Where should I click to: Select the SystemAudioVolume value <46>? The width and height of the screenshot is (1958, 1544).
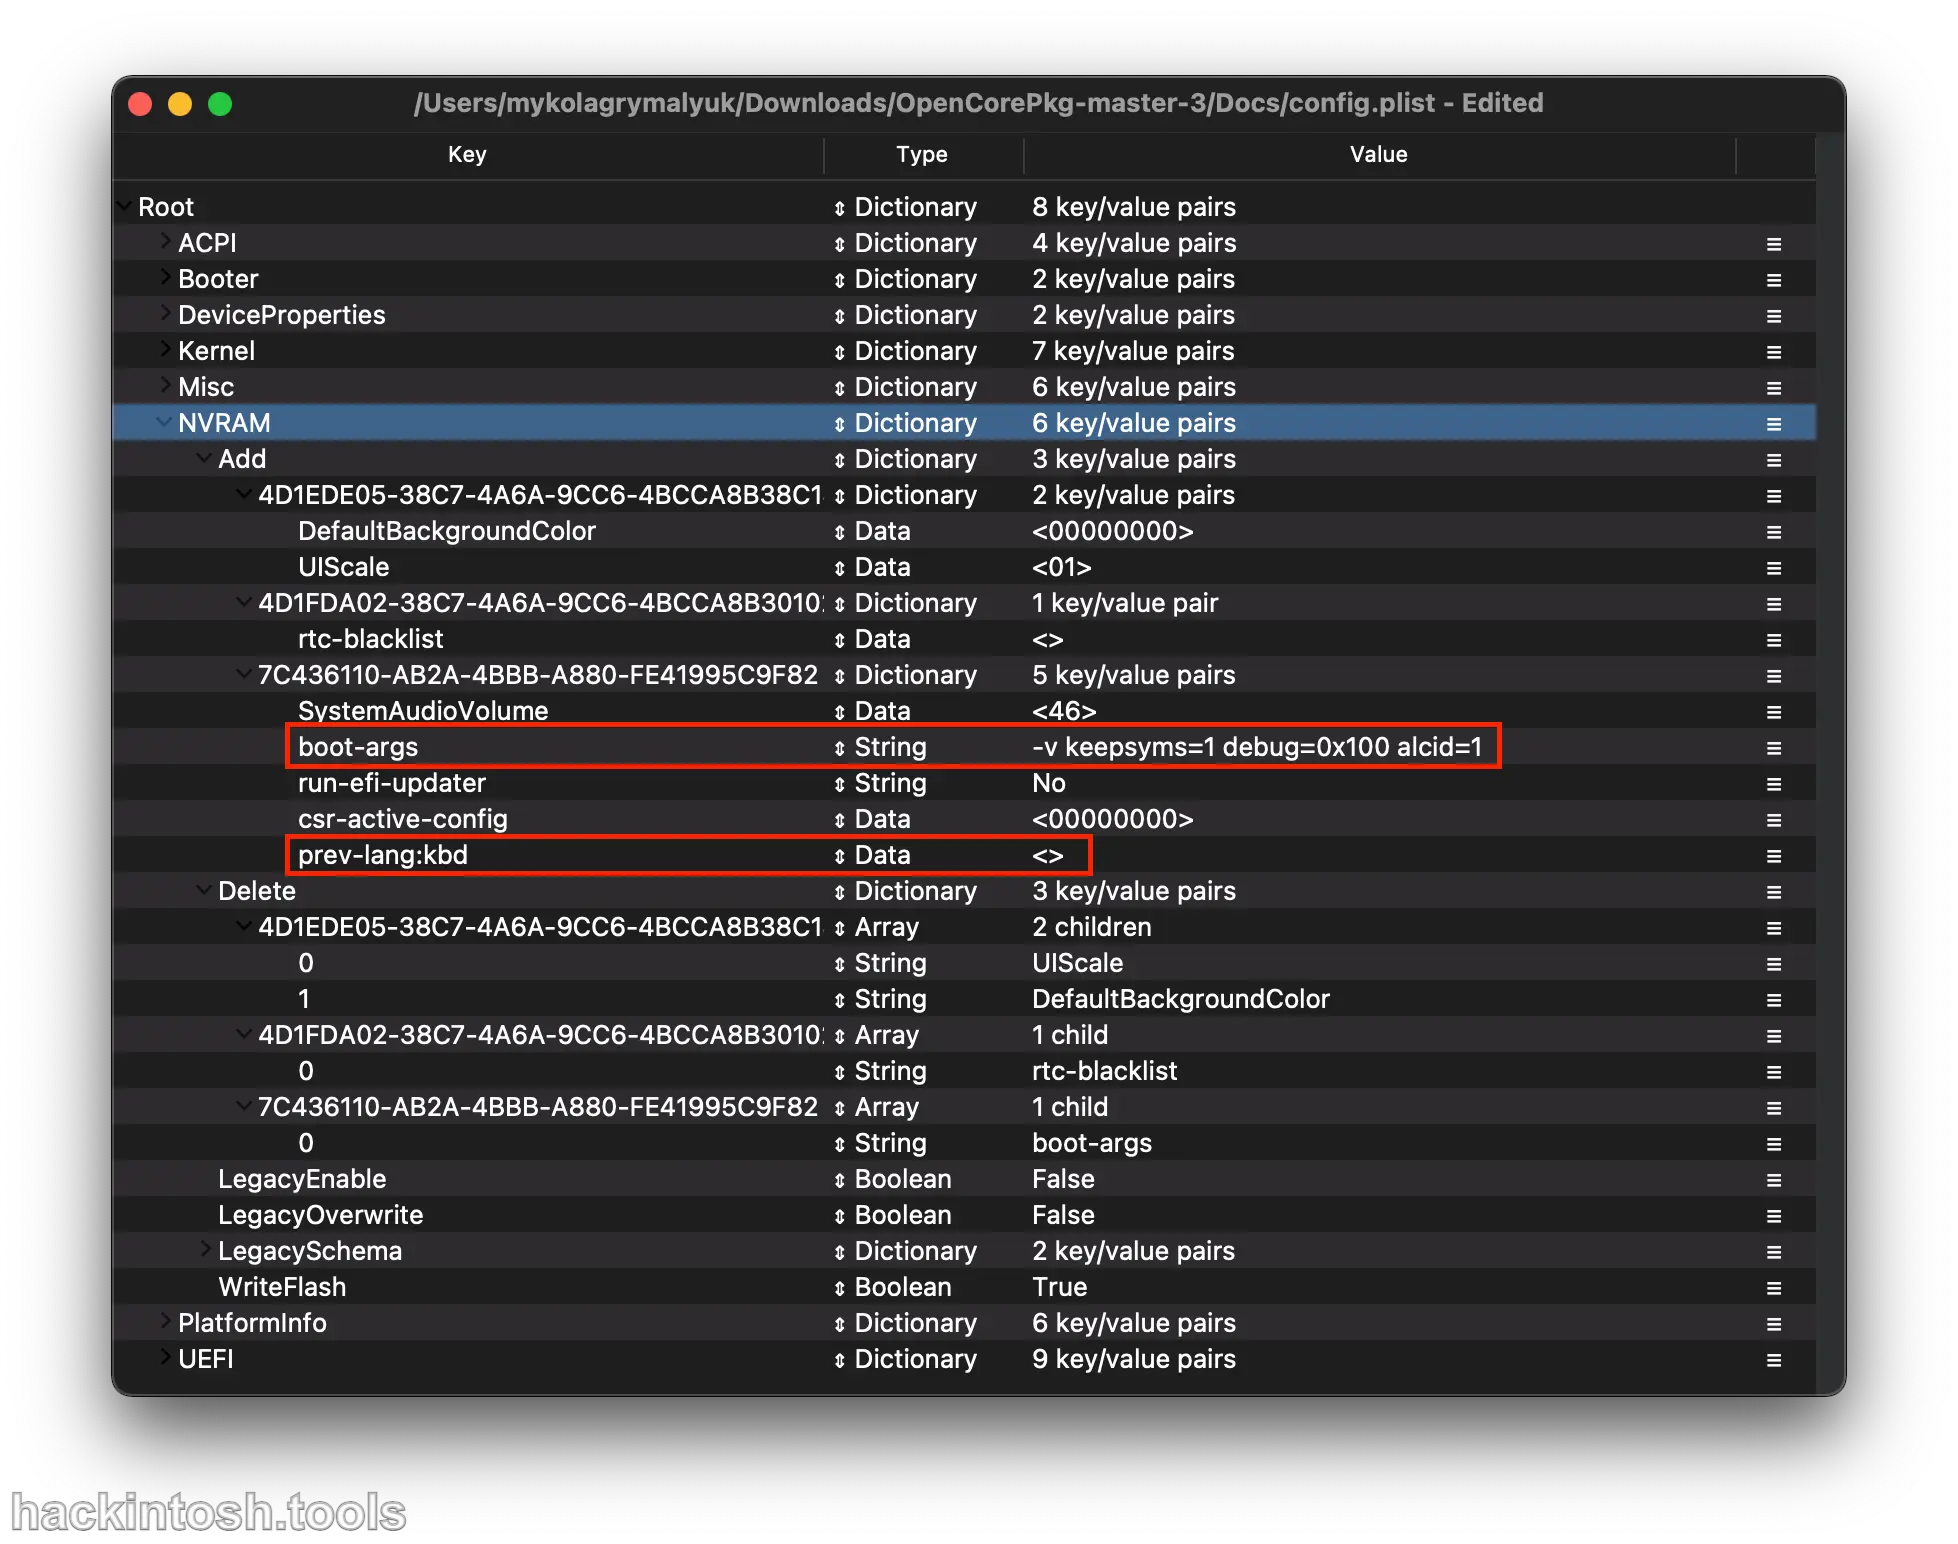(1064, 711)
